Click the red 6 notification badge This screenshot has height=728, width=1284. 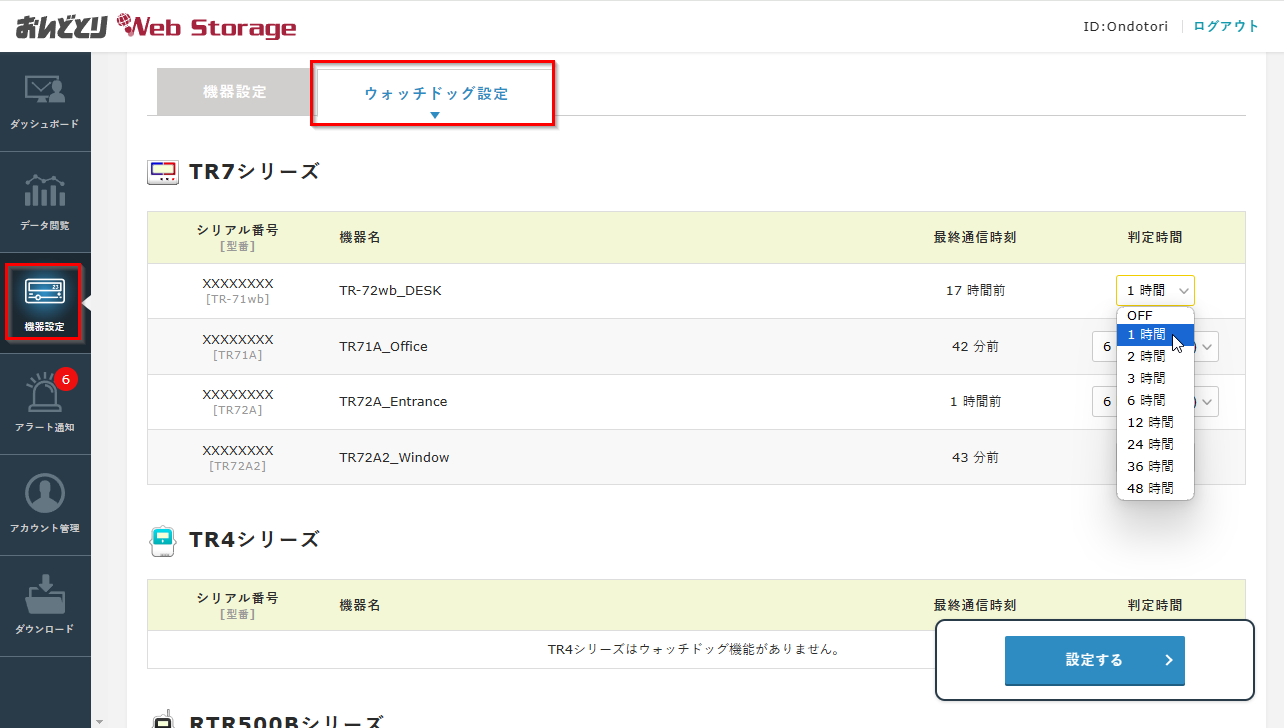(x=65, y=379)
